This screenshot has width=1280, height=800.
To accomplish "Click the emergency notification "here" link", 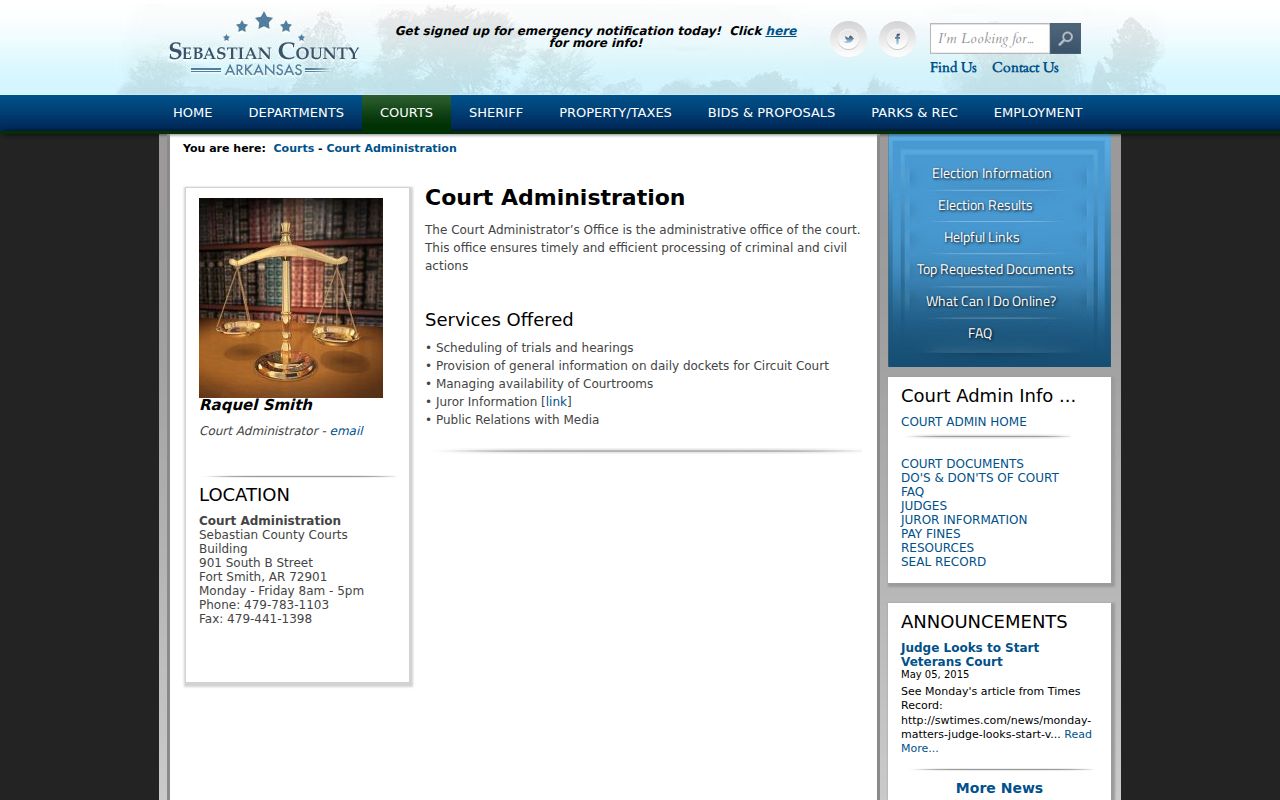I will click(781, 31).
